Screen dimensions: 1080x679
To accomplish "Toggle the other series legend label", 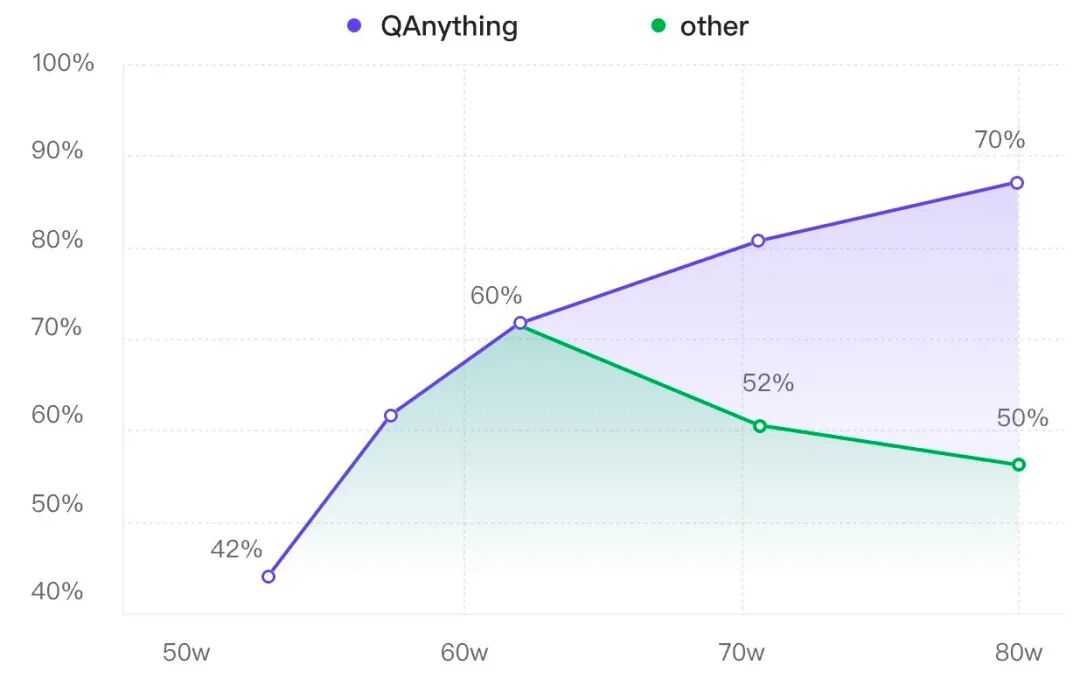I will 714,26.
